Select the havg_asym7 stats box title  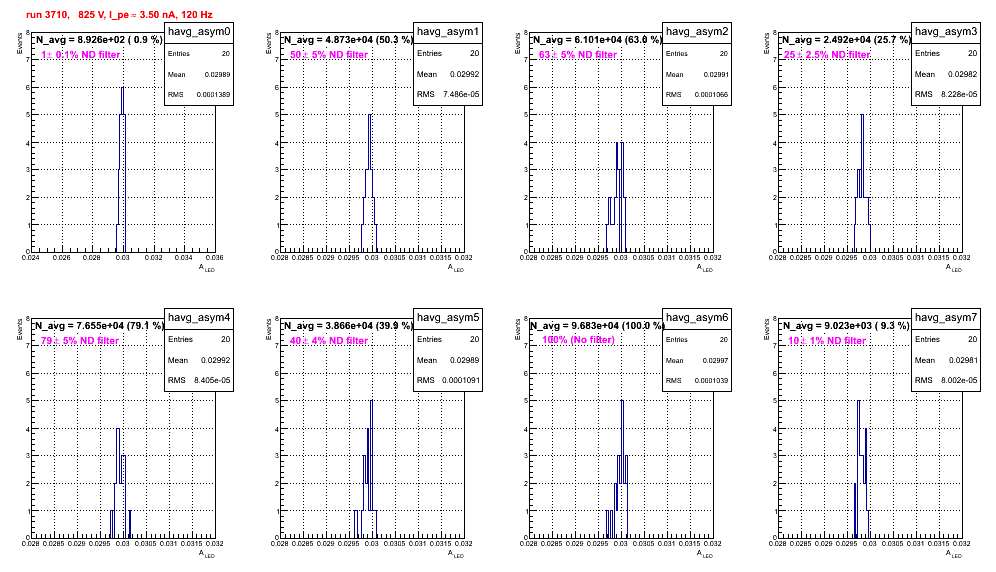pyautogui.click(x=946, y=318)
